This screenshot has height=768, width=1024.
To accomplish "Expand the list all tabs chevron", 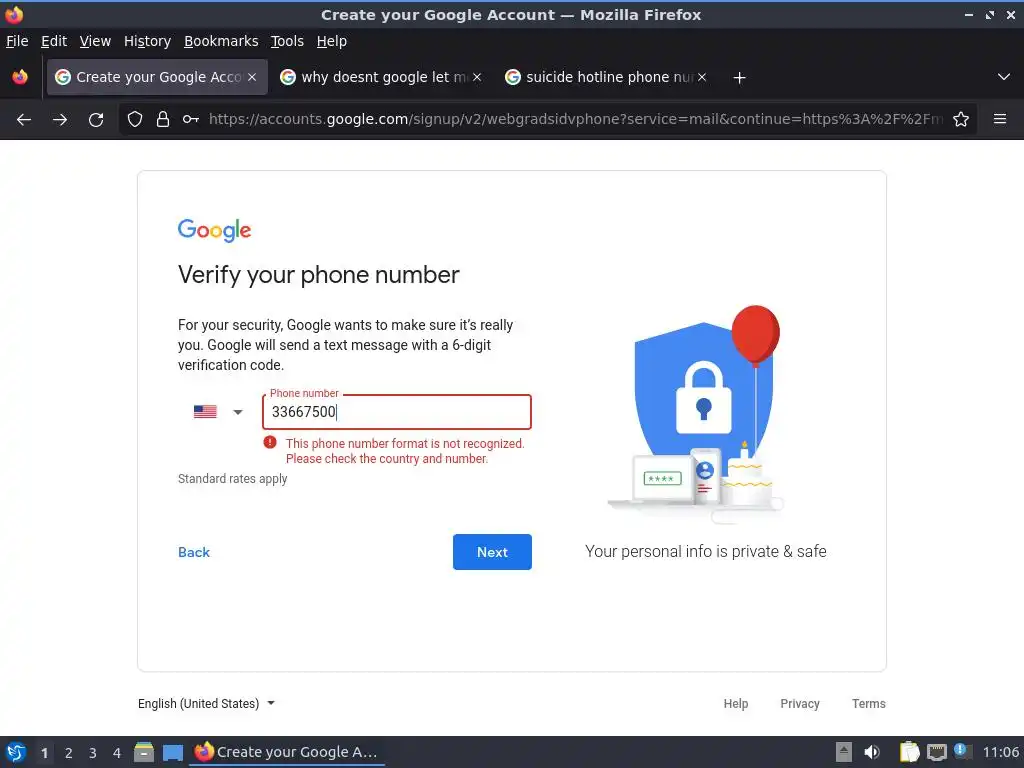I will 1004,77.
